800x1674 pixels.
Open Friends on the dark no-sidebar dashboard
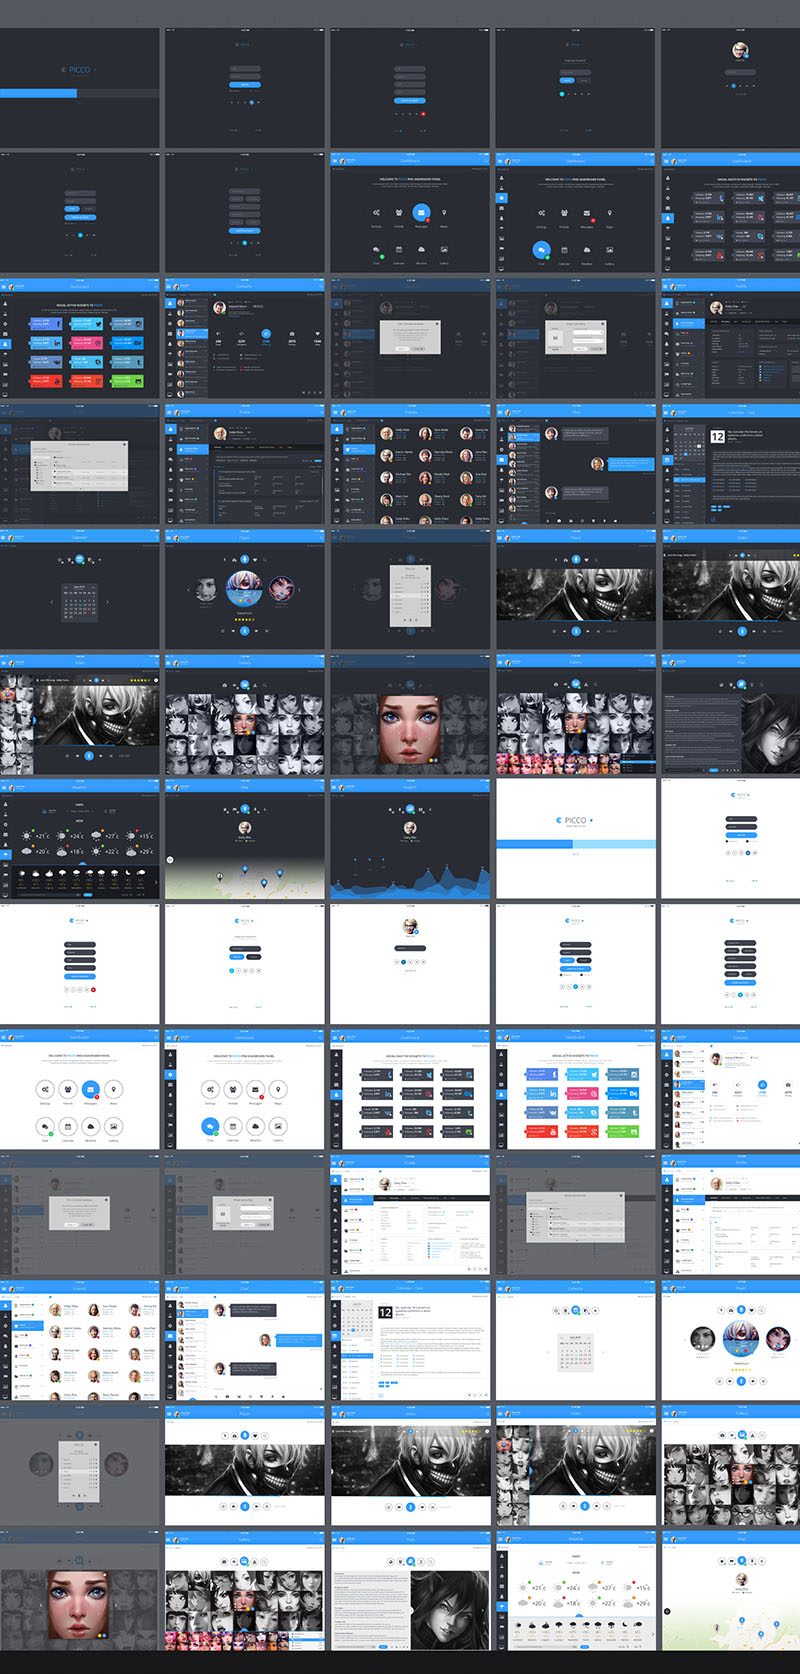399,213
